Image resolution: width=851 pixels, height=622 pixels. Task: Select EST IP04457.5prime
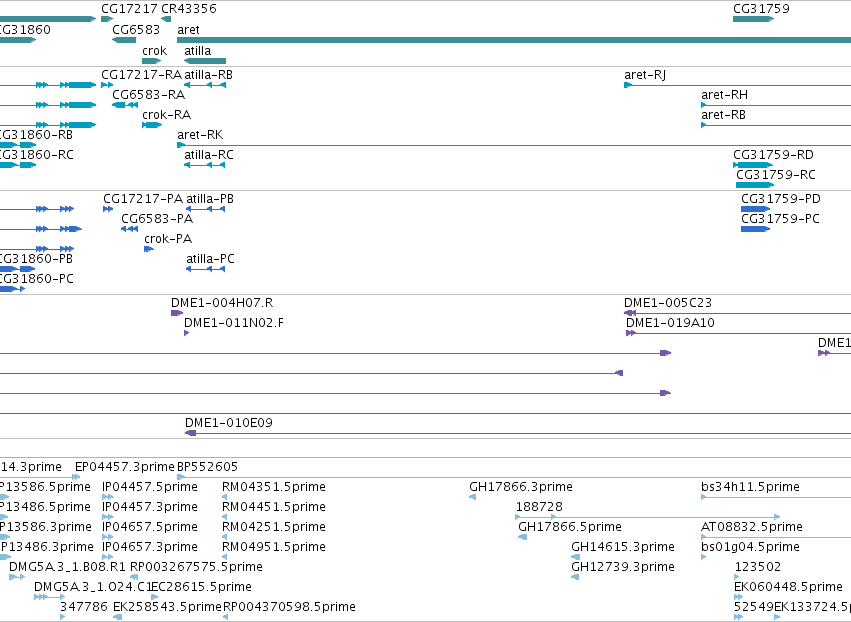150,487
